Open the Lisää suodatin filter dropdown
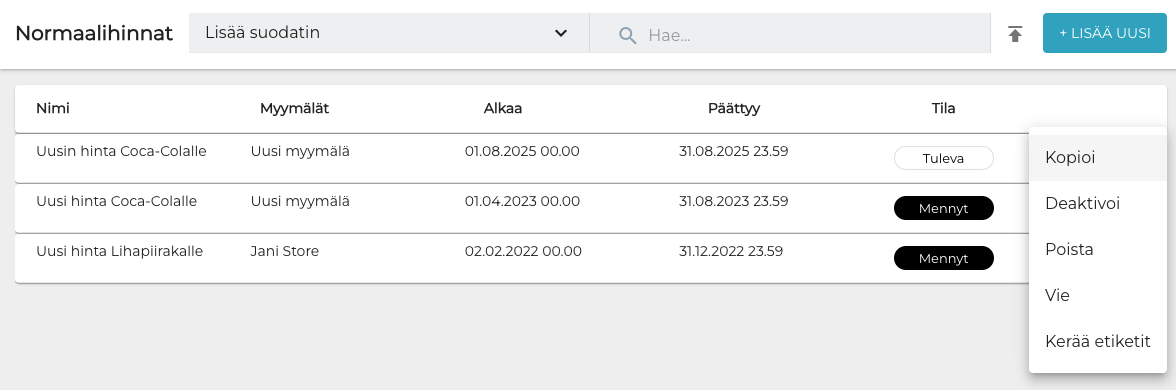This screenshot has height=390, width=1176. point(388,33)
